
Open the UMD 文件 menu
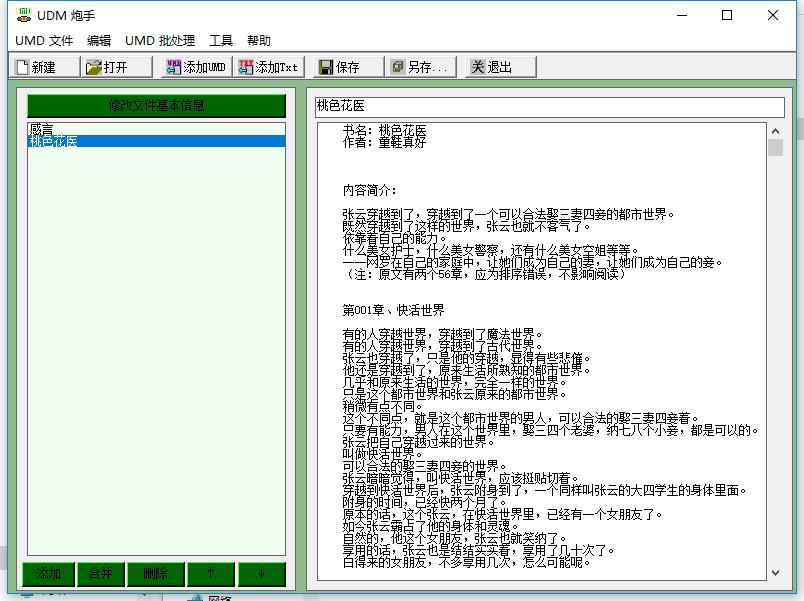tap(44, 41)
